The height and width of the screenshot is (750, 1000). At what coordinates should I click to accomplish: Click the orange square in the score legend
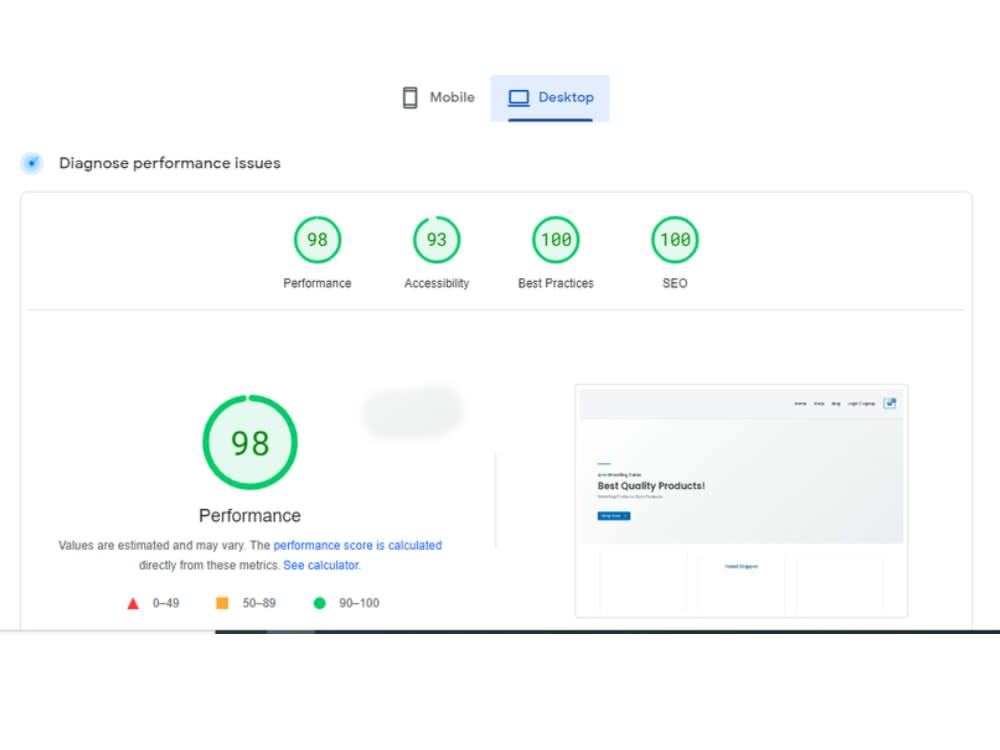224,603
